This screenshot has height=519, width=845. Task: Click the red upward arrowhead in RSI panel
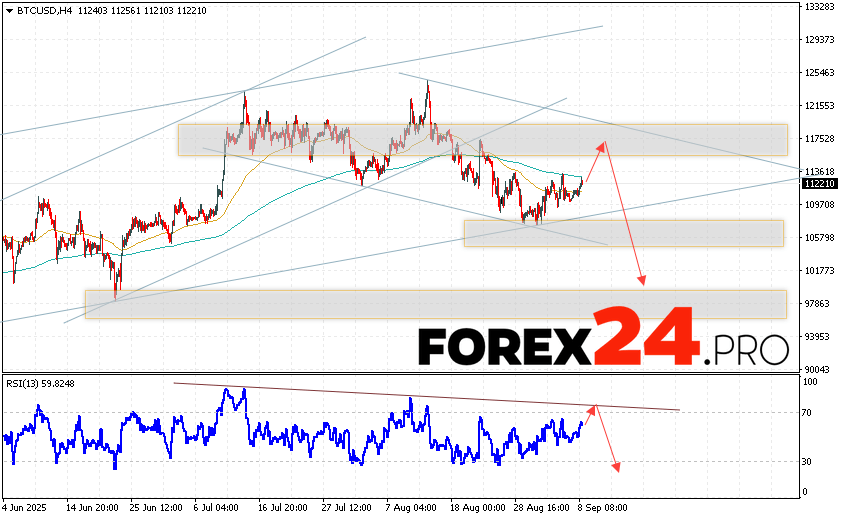point(595,408)
